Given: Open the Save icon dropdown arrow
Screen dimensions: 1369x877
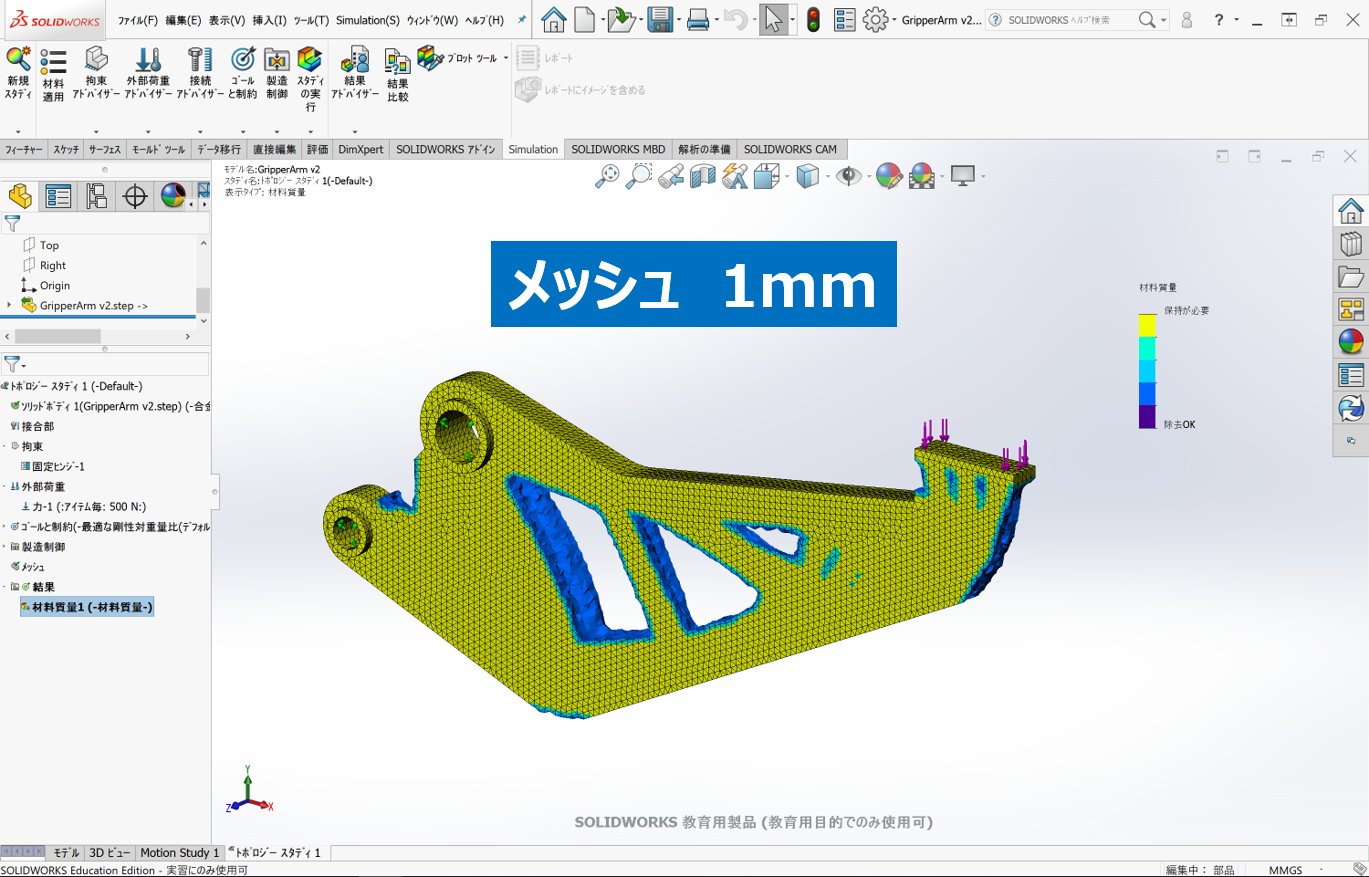Looking at the screenshot, I should pyautogui.click(x=678, y=20).
